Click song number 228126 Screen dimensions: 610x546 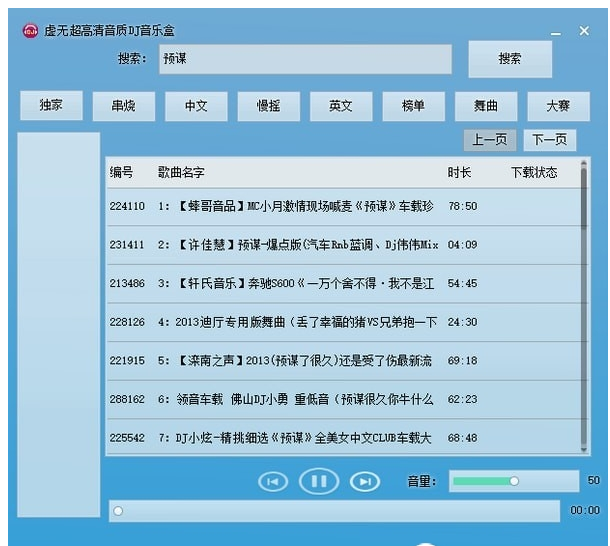[127, 322]
